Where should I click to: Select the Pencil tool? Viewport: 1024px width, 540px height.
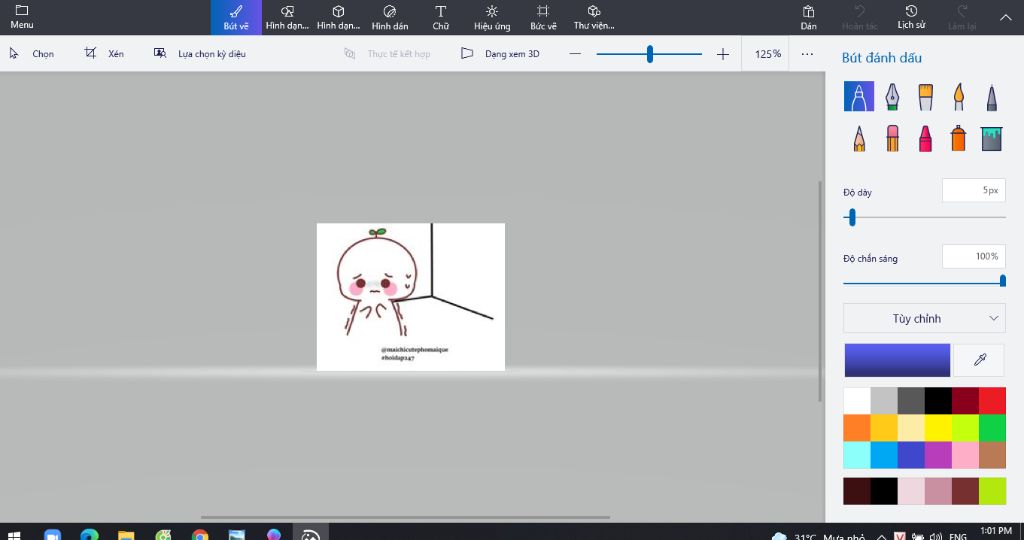(x=859, y=138)
